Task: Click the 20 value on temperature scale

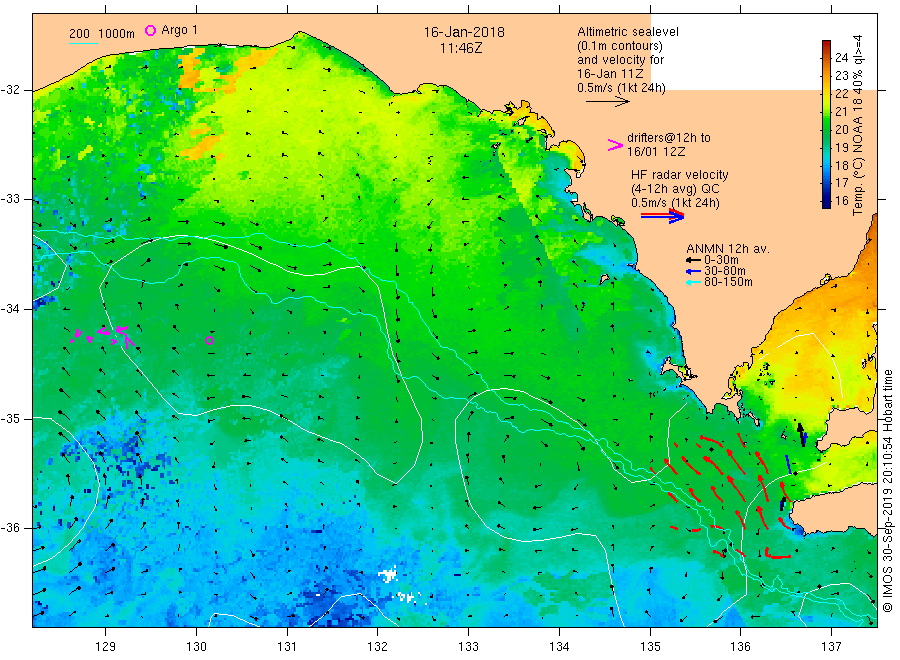Action: [841, 129]
